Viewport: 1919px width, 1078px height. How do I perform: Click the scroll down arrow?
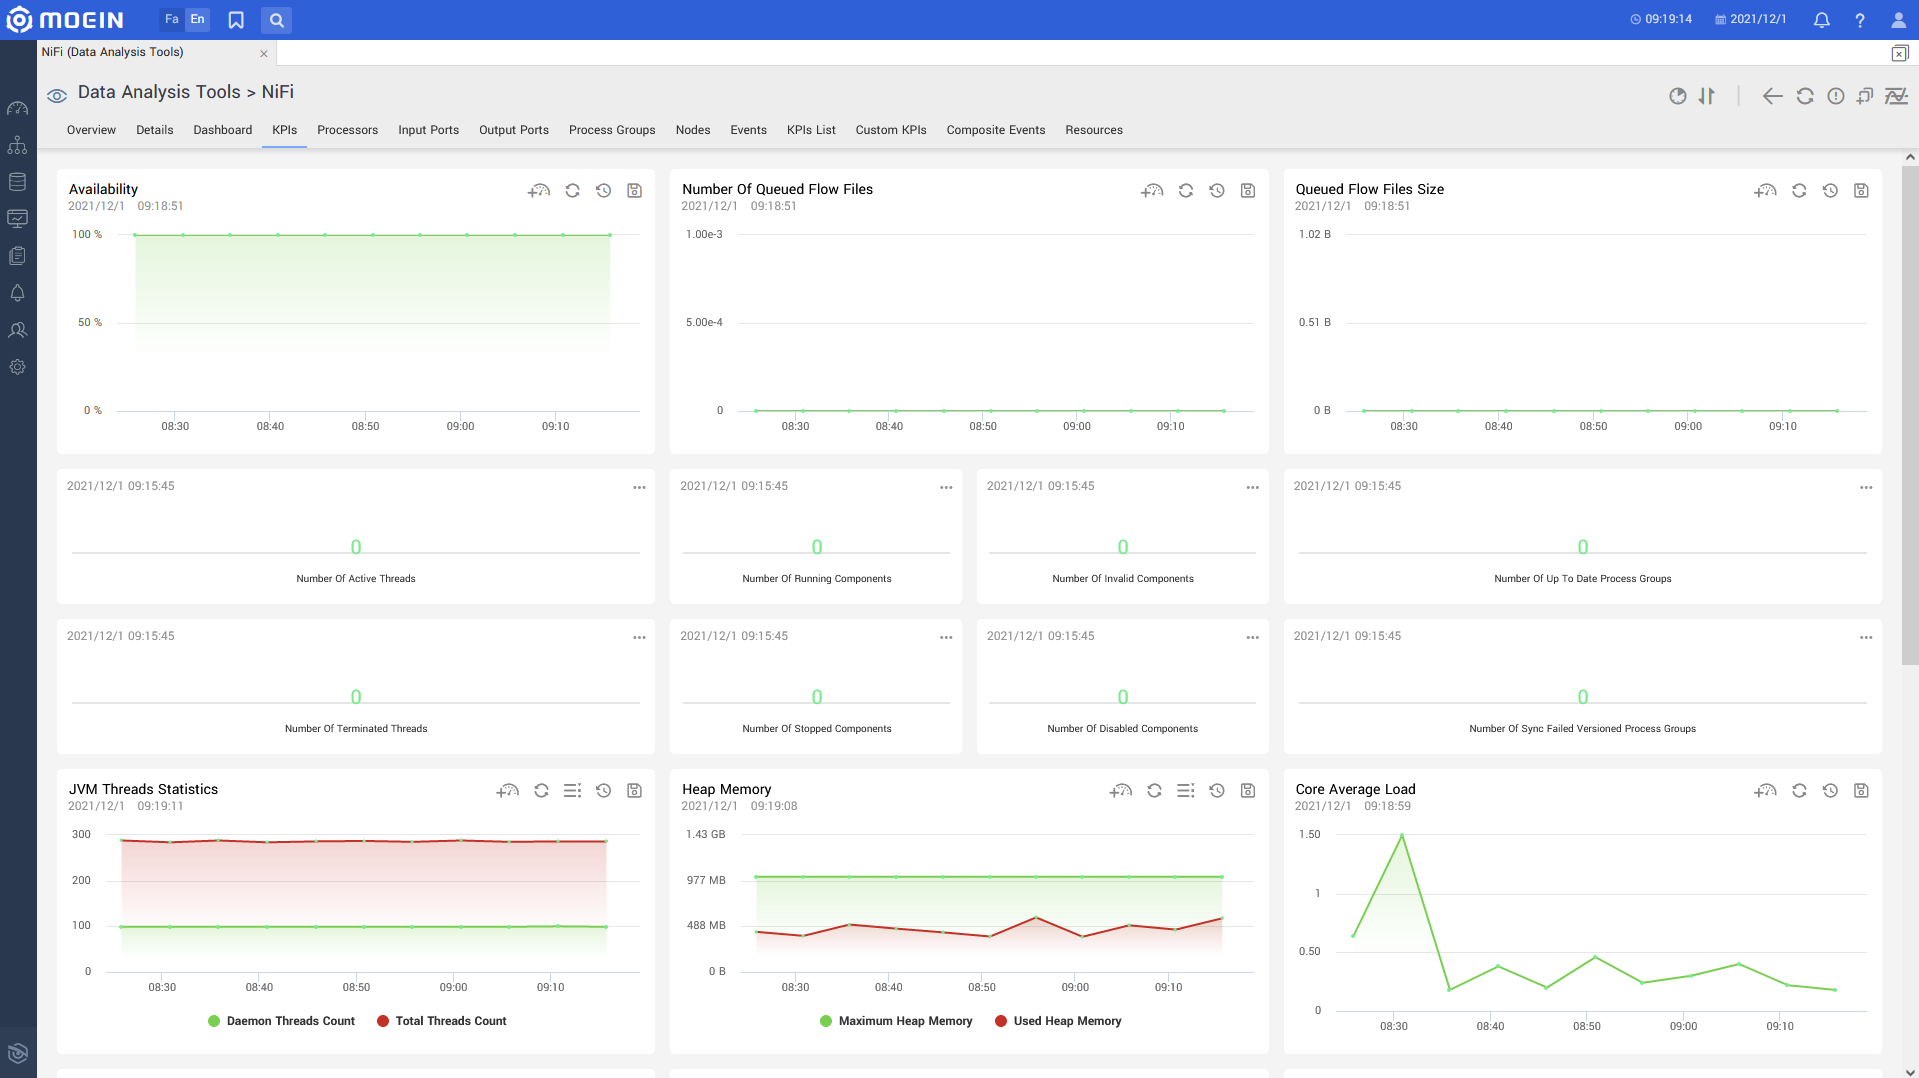pos(1910,1072)
